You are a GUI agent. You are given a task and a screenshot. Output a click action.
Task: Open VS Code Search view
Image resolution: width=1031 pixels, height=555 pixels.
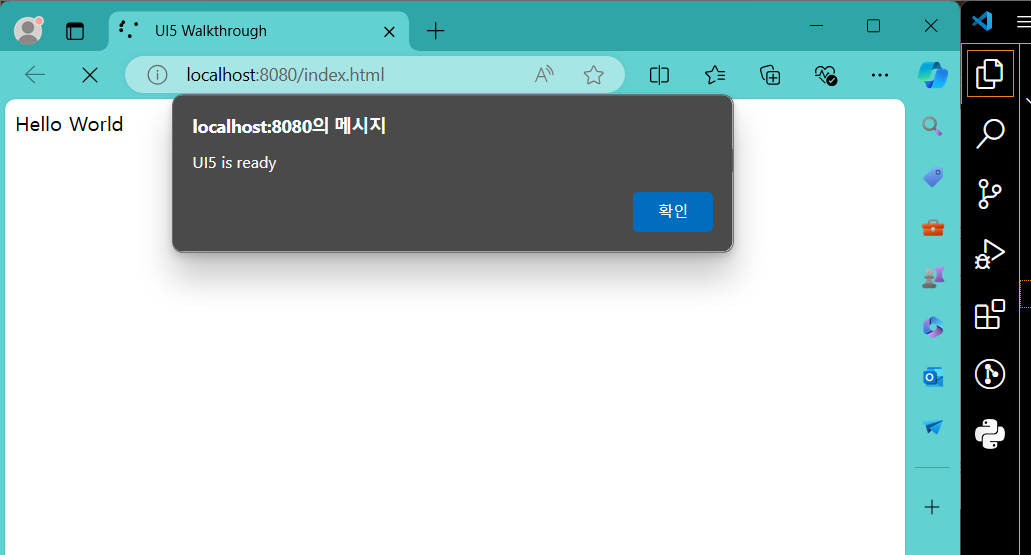click(x=990, y=133)
